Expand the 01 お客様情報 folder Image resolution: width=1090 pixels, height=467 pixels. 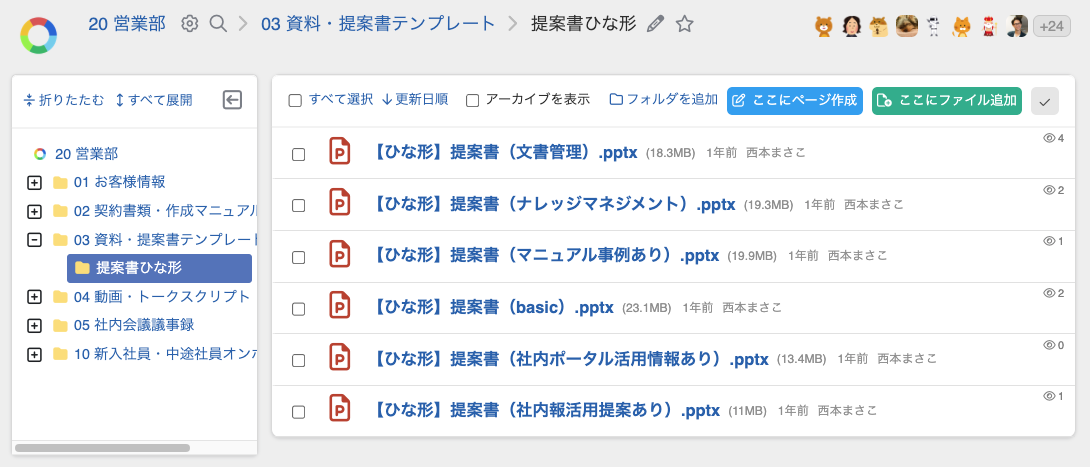(34, 183)
